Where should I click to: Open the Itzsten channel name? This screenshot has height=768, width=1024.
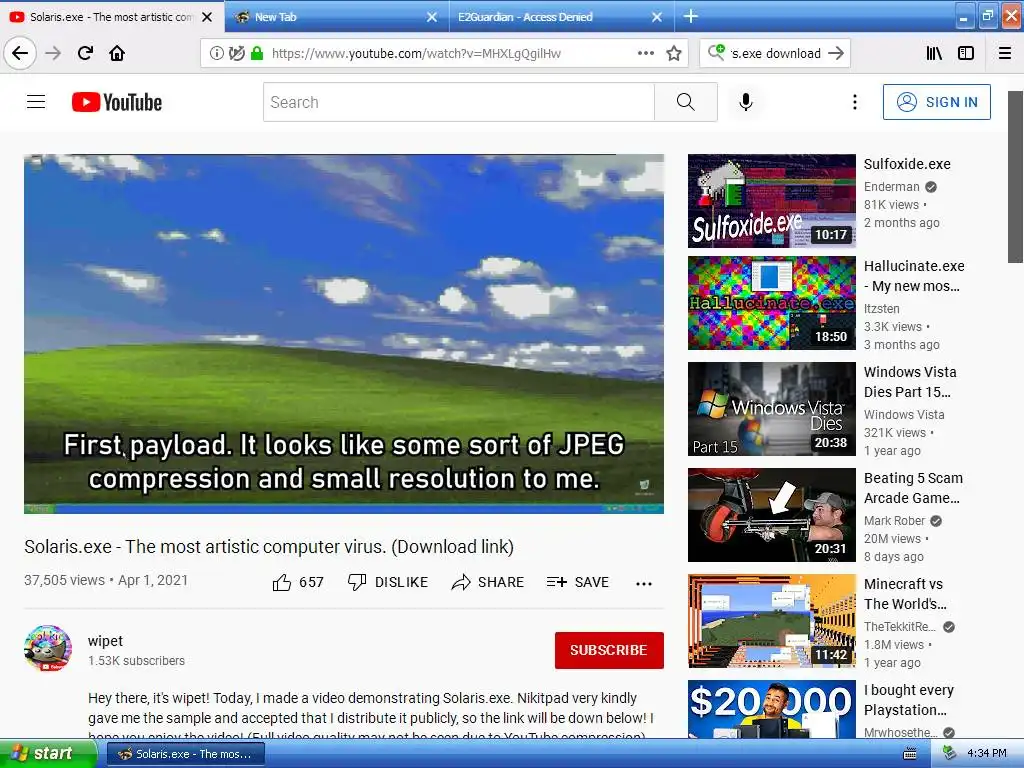tap(882, 308)
